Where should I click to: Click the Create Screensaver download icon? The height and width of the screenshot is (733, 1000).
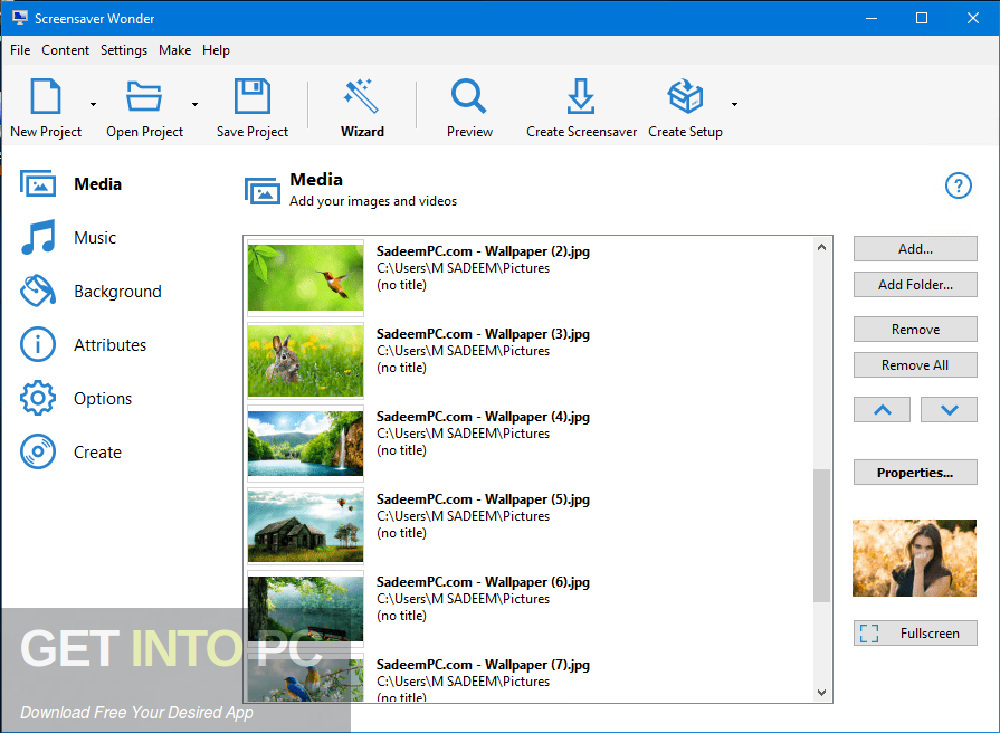pyautogui.click(x=580, y=96)
